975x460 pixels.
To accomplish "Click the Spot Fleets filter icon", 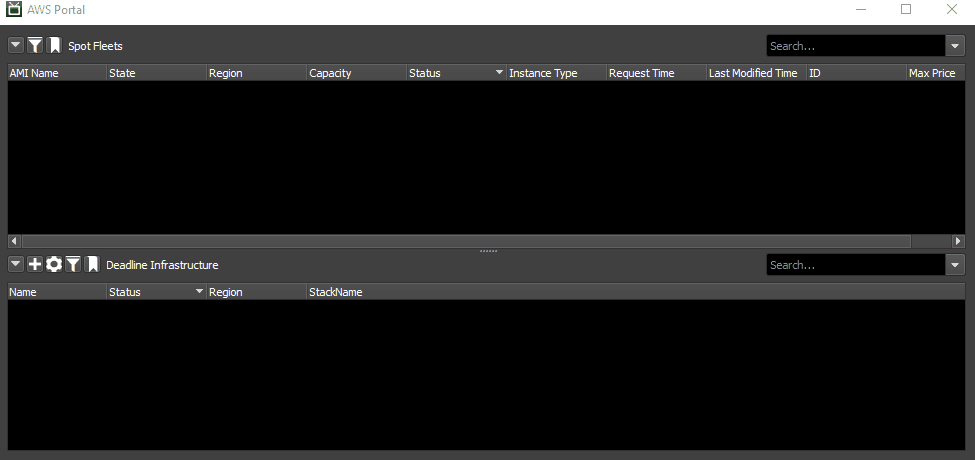I will click(35, 45).
